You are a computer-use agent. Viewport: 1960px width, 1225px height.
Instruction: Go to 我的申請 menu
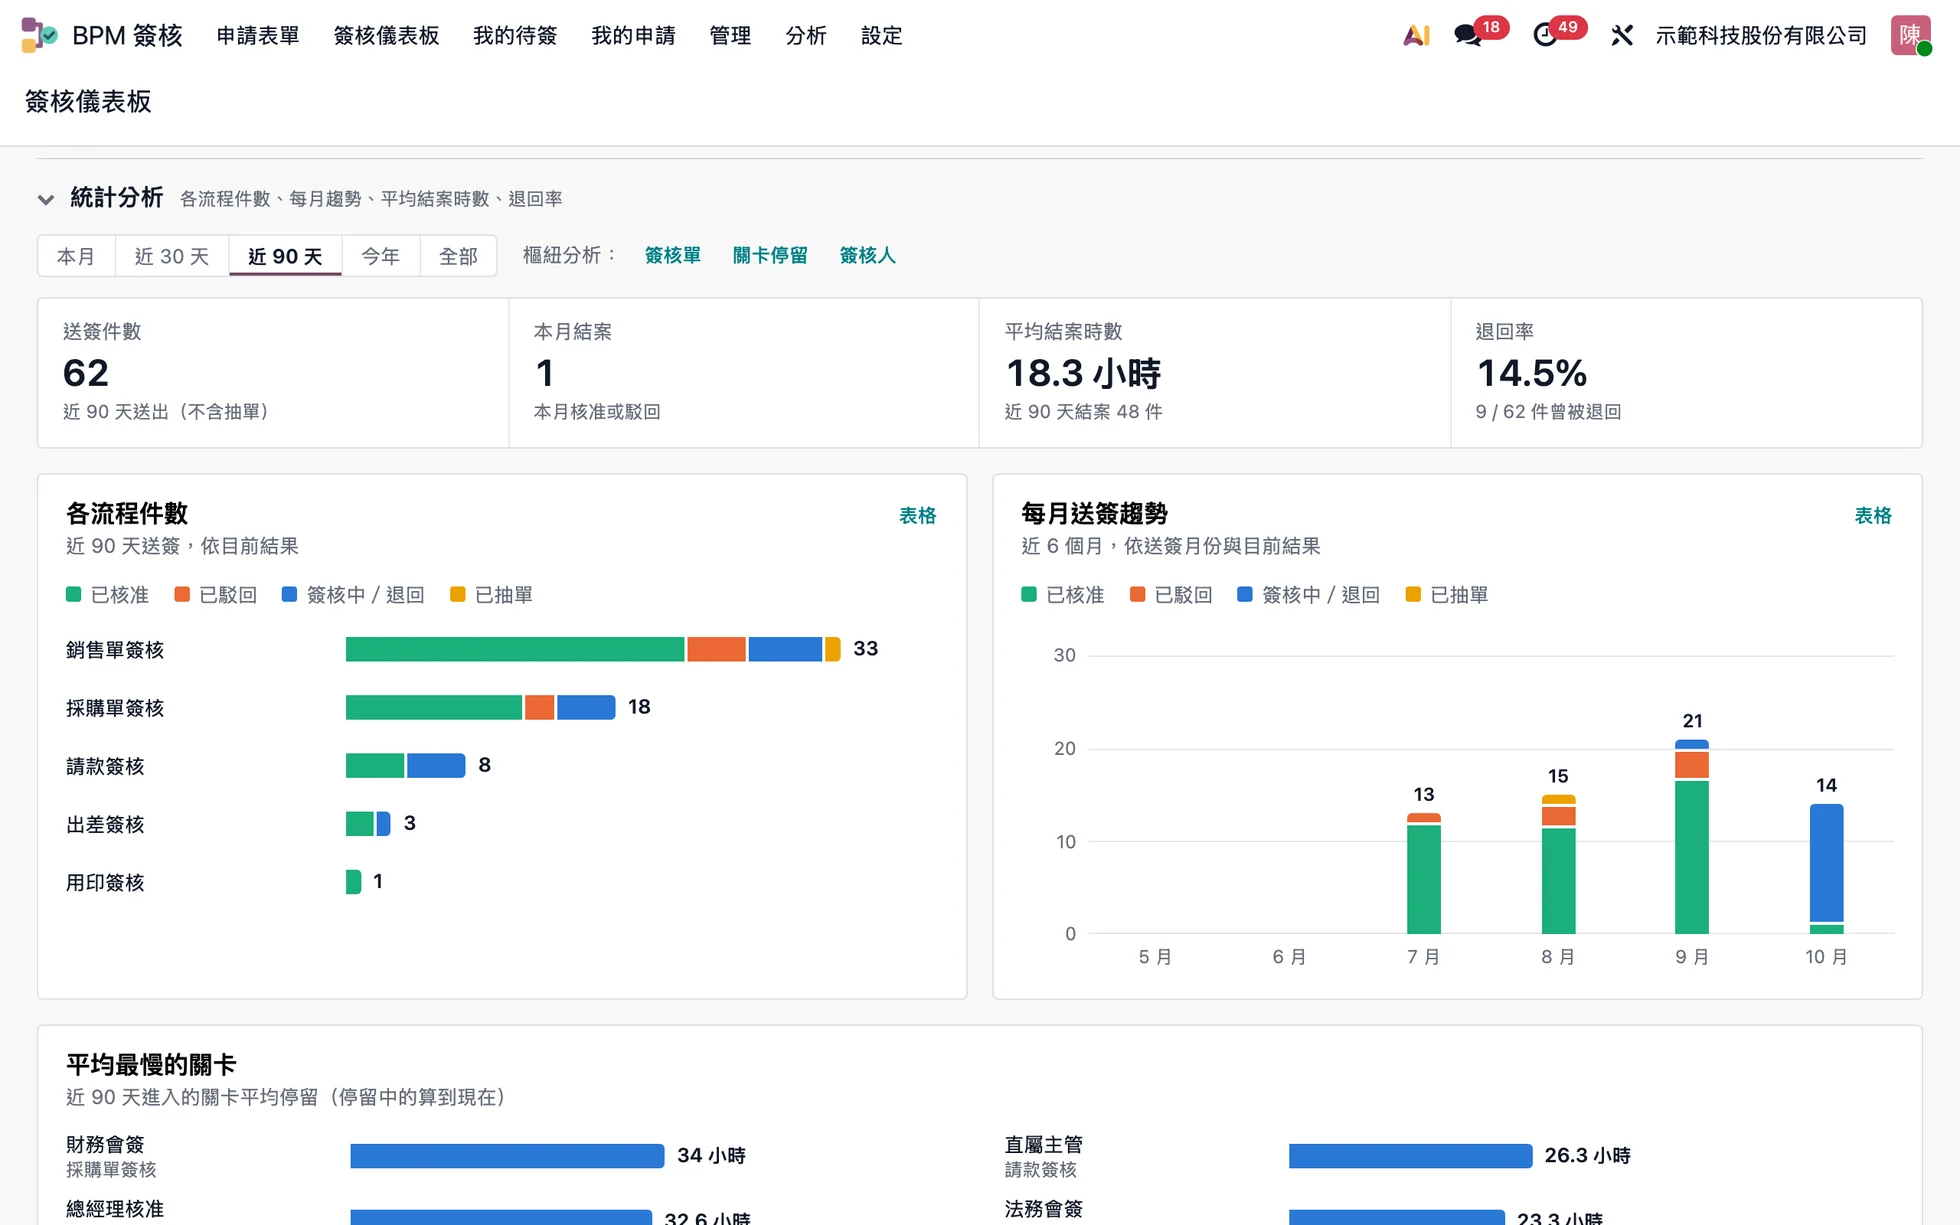(x=633, y=35)
